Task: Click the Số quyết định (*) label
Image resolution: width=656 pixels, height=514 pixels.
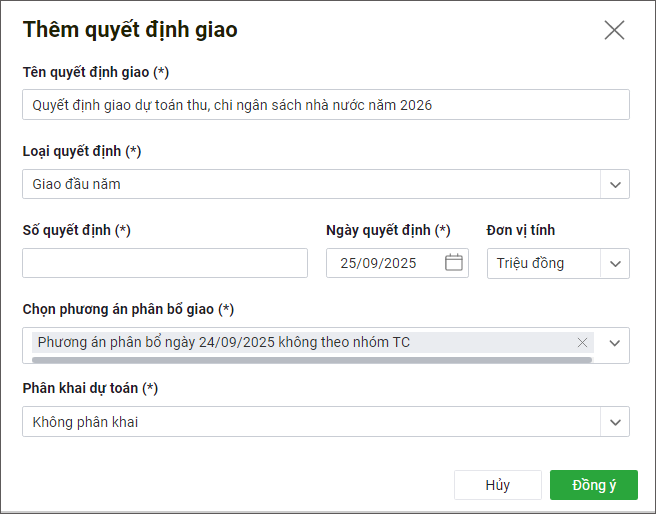Action: (77, 230)
